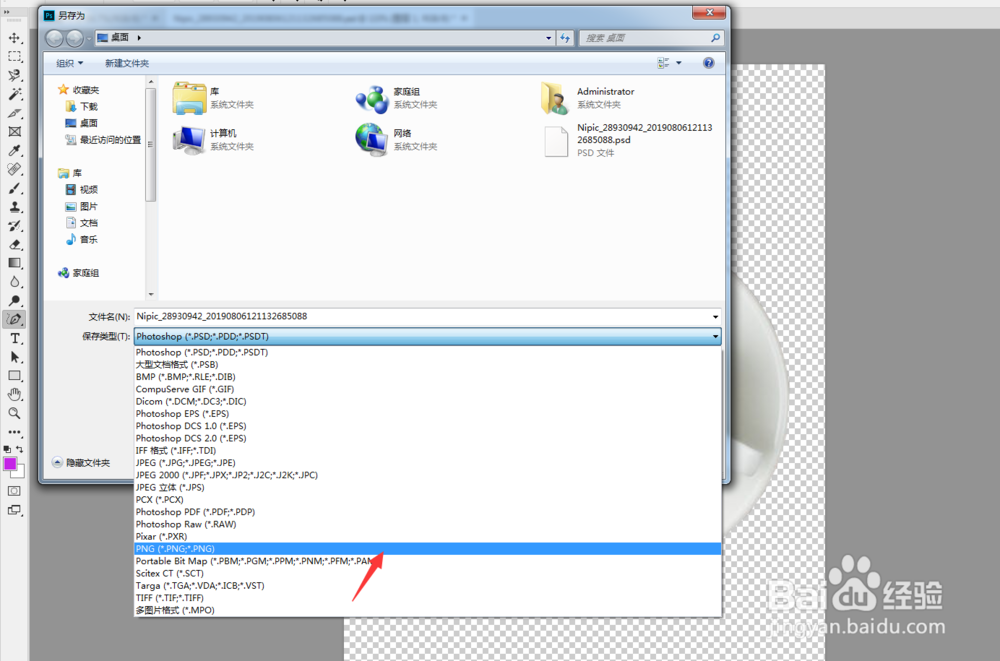This screenshot has height=661, width=1000.
Task: Open 文档 library in the sidebar
Action: pyautogui.click(x=82, y=223)
